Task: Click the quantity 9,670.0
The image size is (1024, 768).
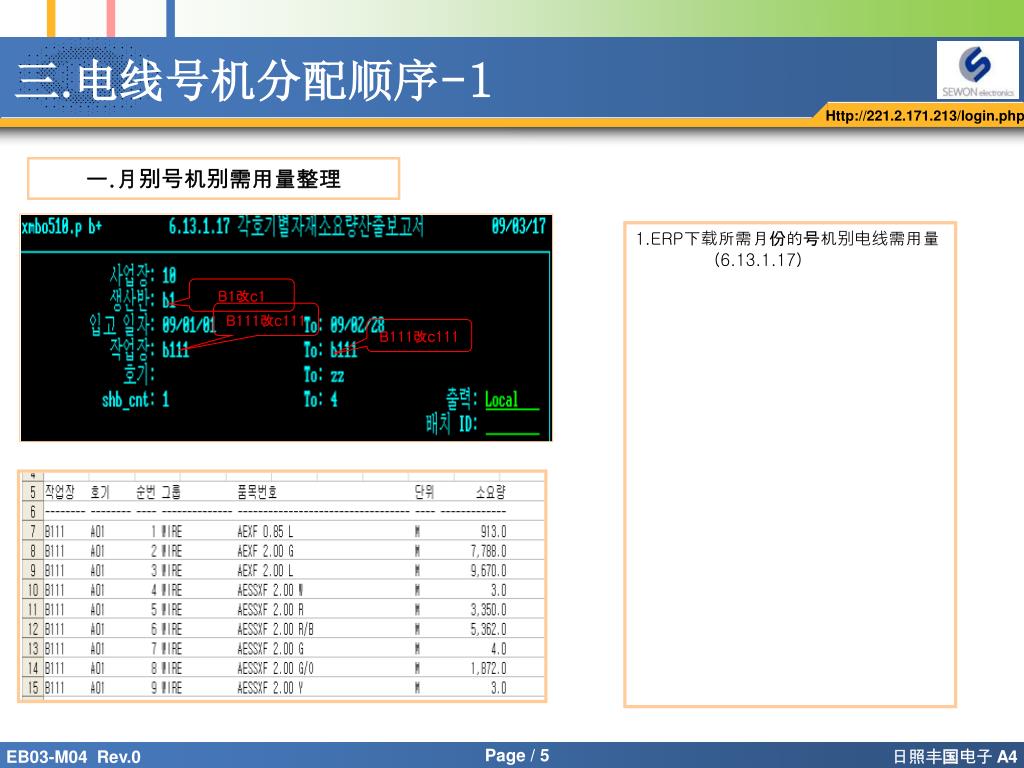Action: coord(488,571)
